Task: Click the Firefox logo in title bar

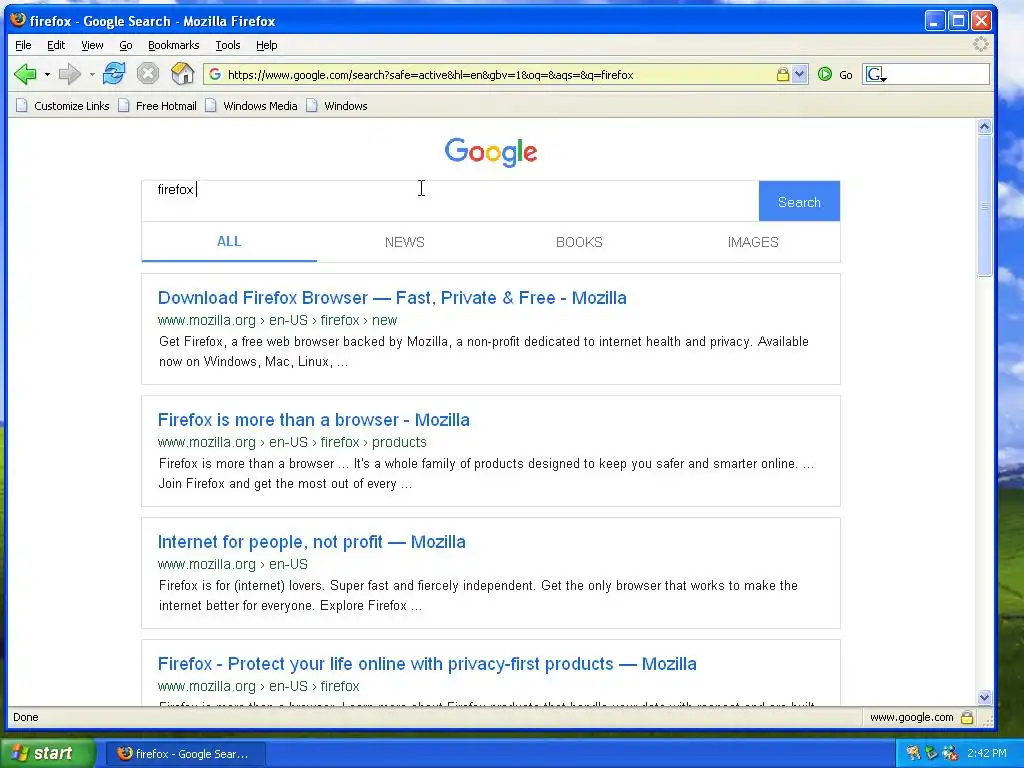Action: click(18, 20)
